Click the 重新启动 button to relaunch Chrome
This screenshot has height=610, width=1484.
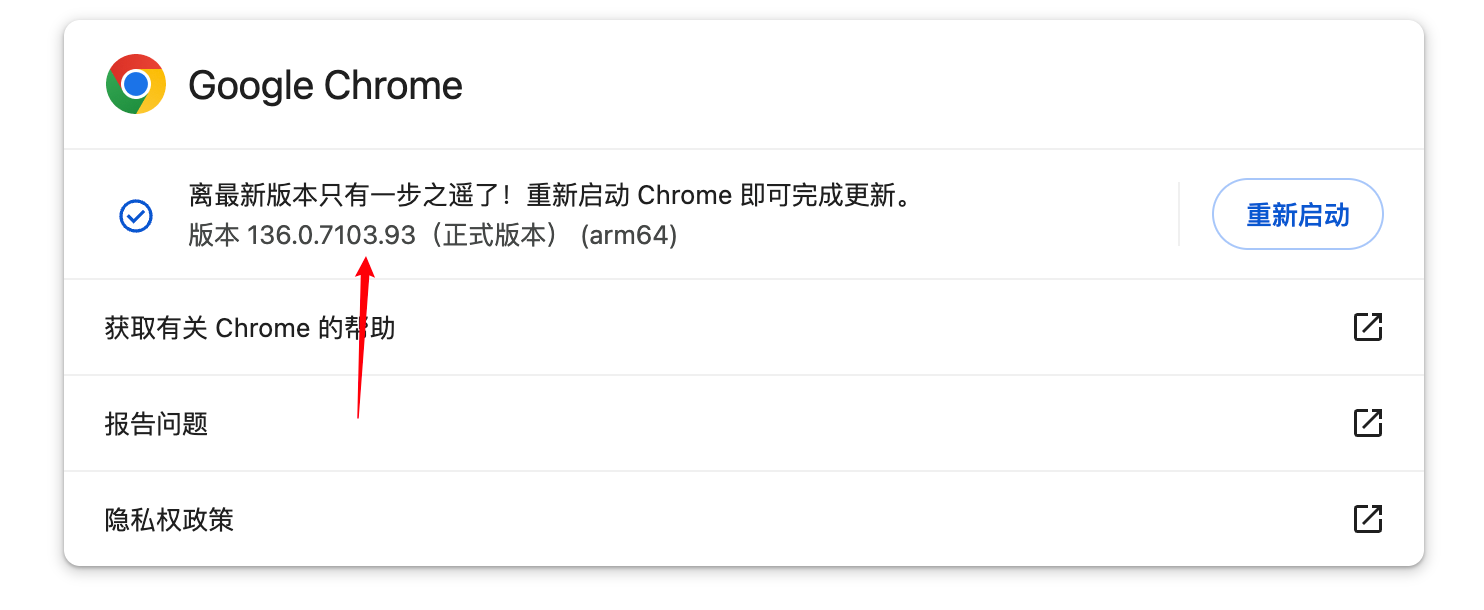(x=1297, y=214)
